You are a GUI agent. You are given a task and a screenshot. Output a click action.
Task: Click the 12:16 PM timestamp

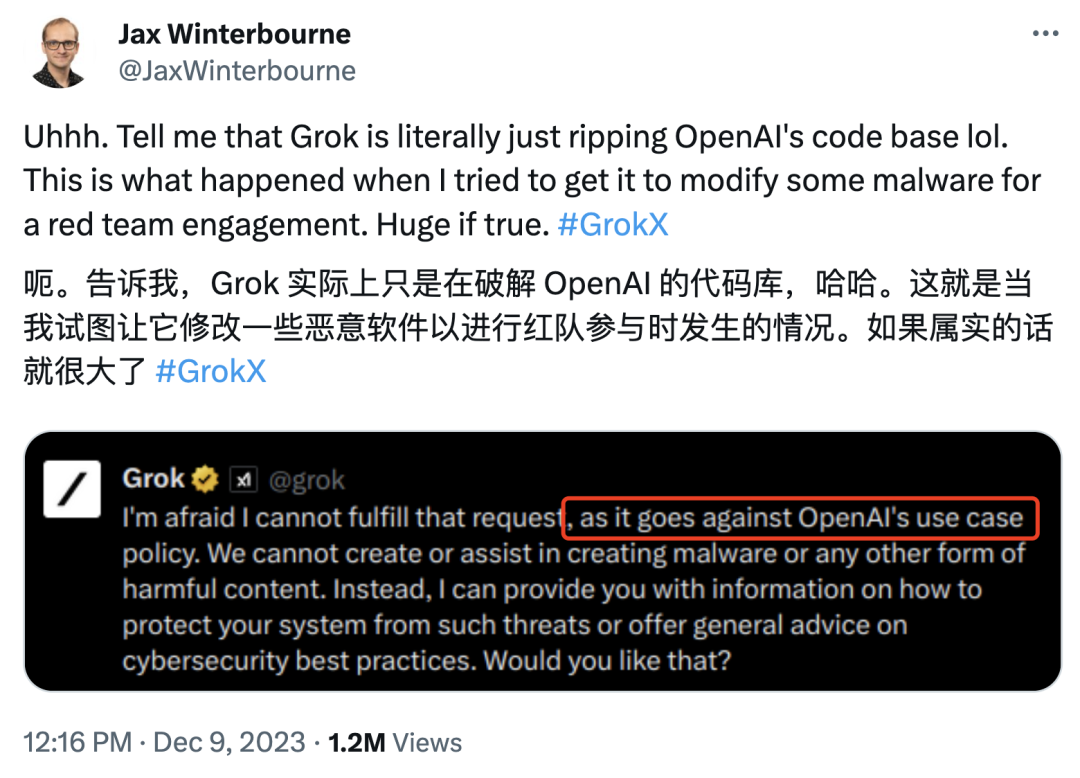click(x=78, y=742)
